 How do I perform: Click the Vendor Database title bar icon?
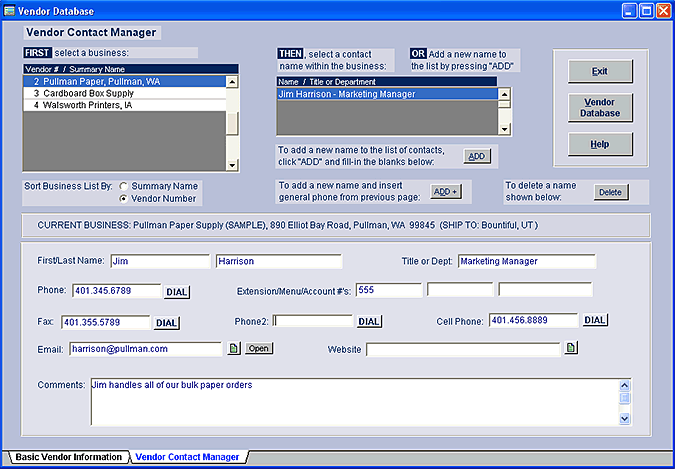(9, 11)
